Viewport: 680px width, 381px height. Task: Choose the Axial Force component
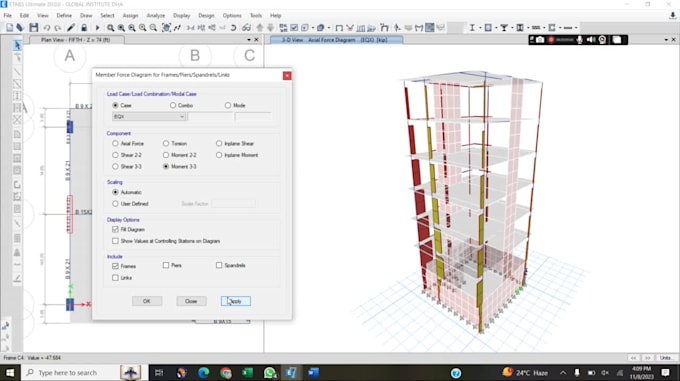click(115, 143)
